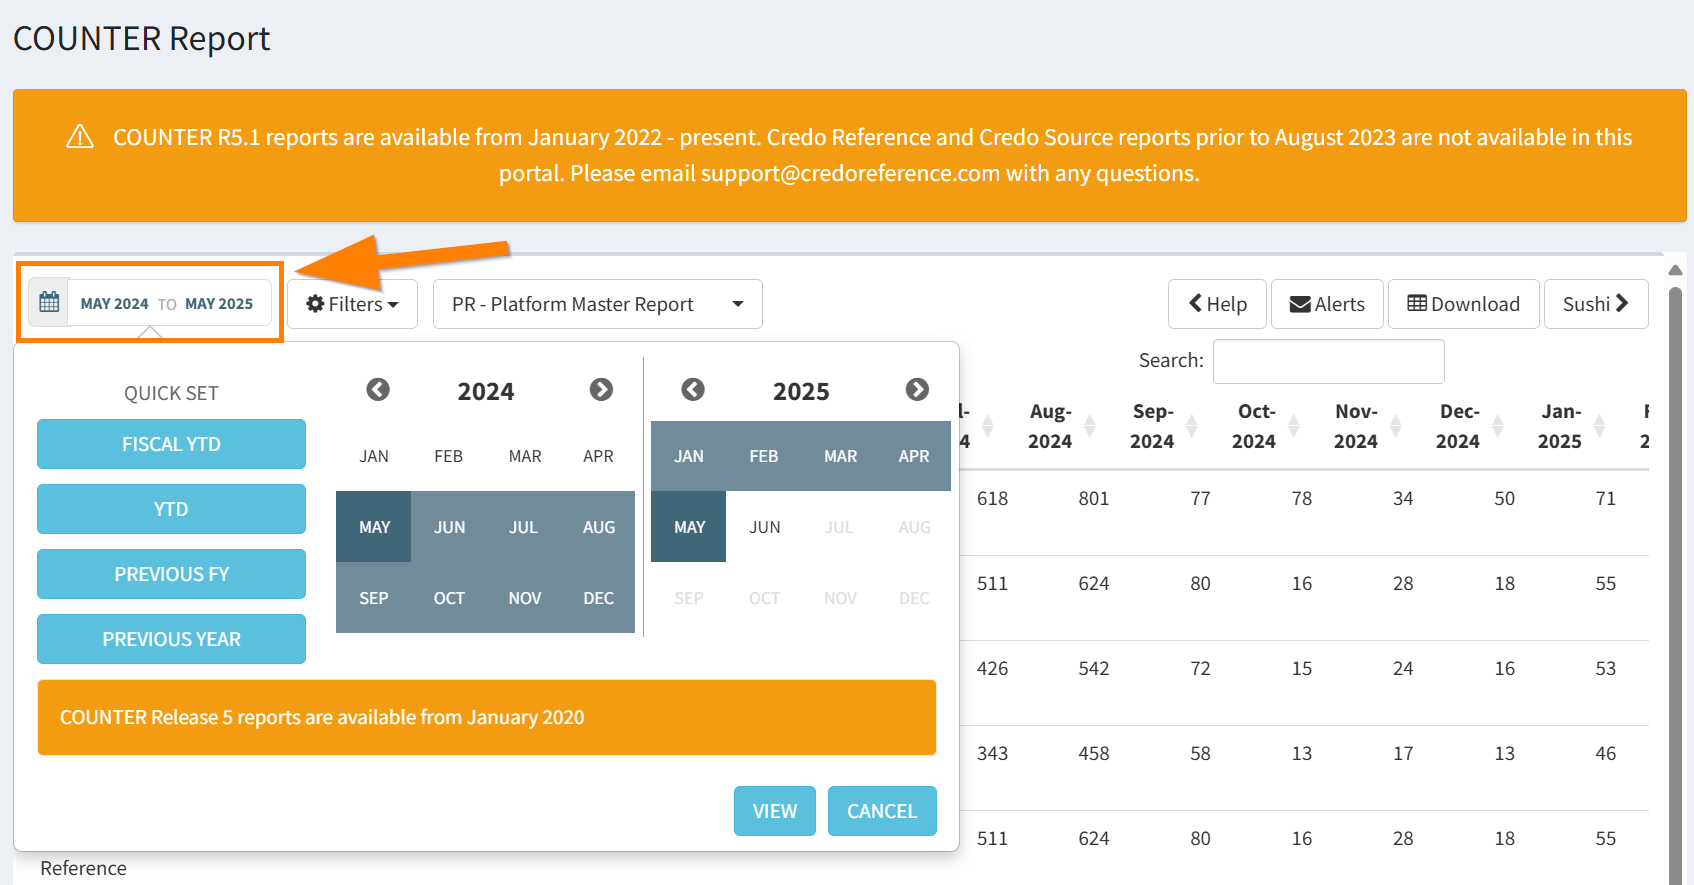The width and height of the screenshot is (1694, 885).
Task: Select AUG in the 2024 calendar
Action: click(x=598, y=527)
